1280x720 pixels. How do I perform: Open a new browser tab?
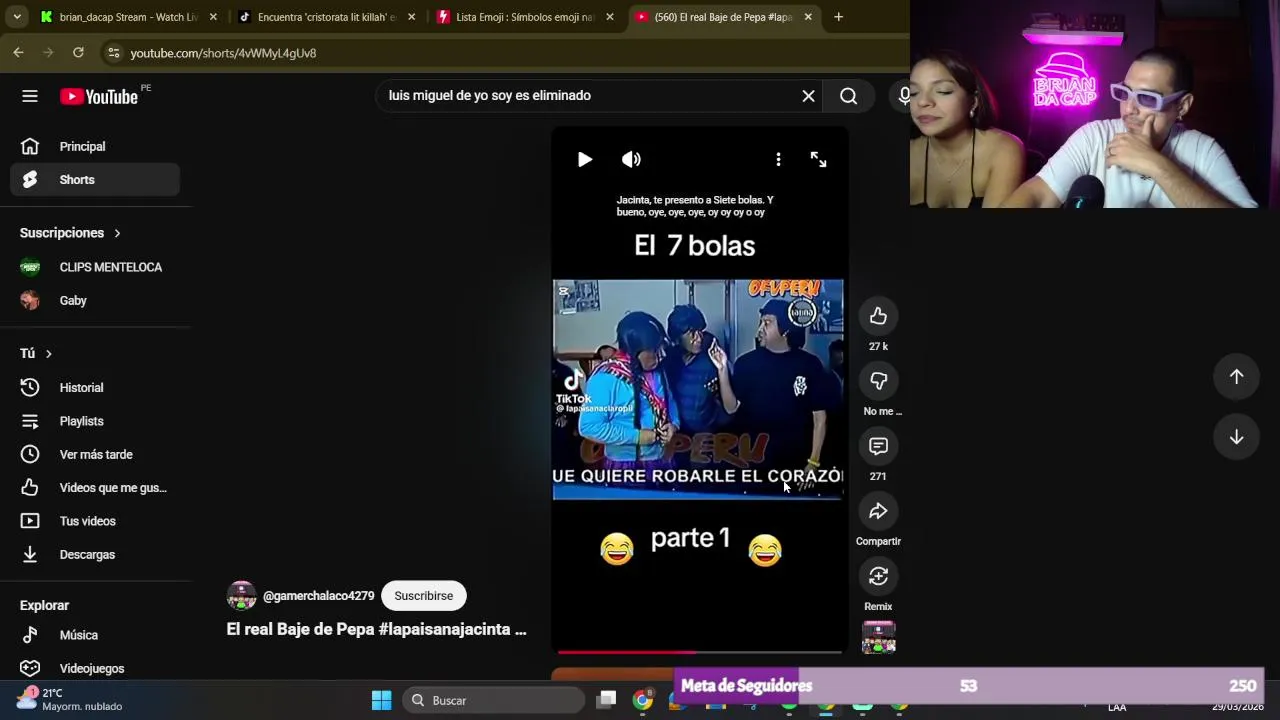coord(838,17)
